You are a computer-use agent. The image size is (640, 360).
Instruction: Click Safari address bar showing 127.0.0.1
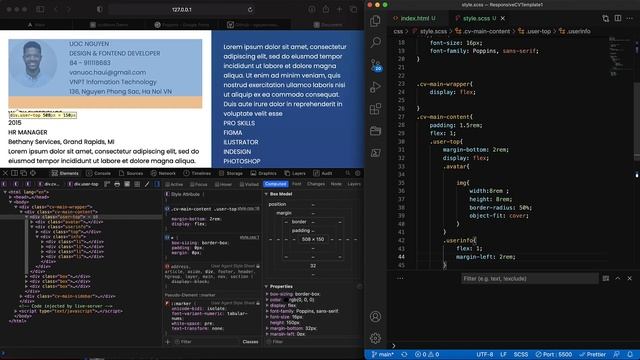[182, 9]
